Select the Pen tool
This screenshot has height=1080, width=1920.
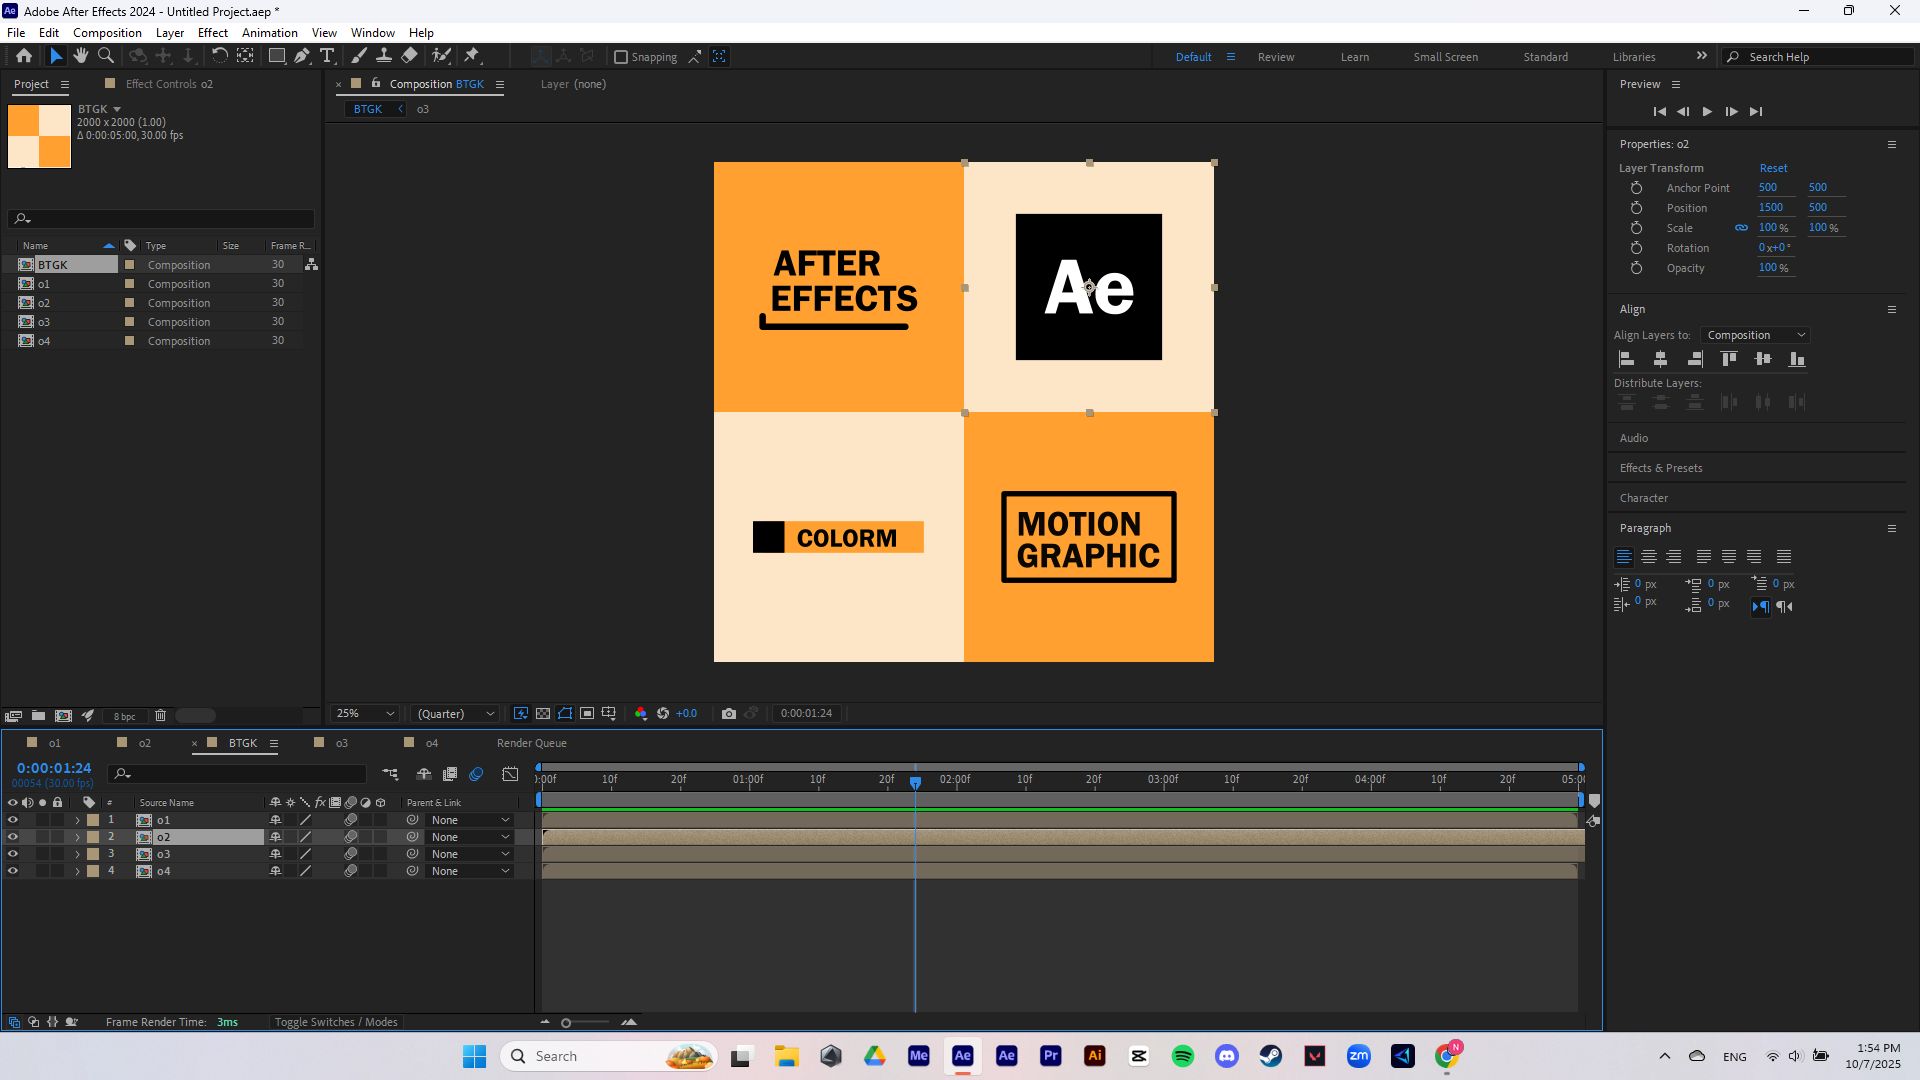(x=301, y=56)
